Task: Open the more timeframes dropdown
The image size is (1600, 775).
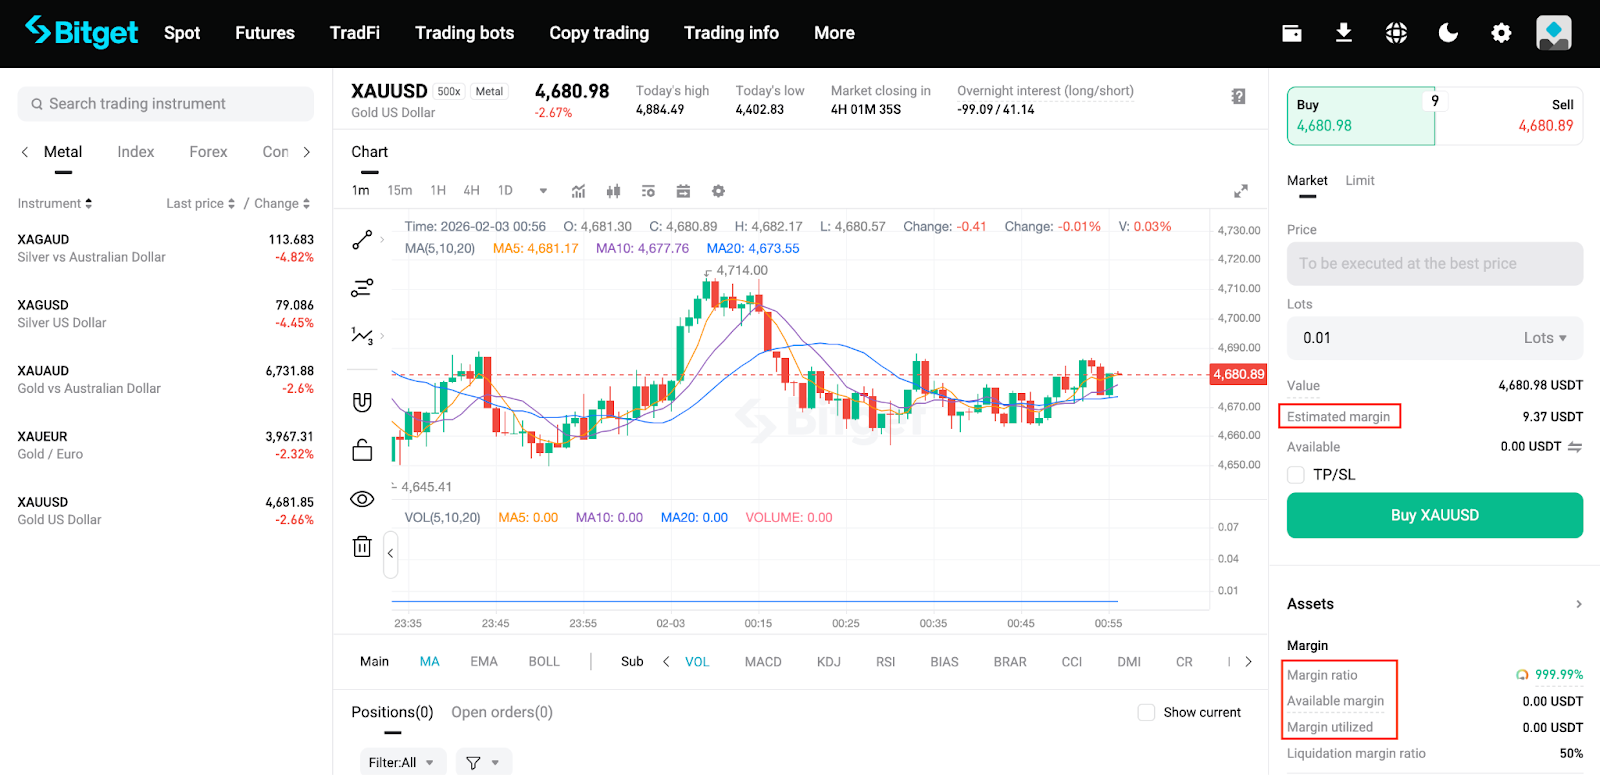Action: tap(543, 191)
